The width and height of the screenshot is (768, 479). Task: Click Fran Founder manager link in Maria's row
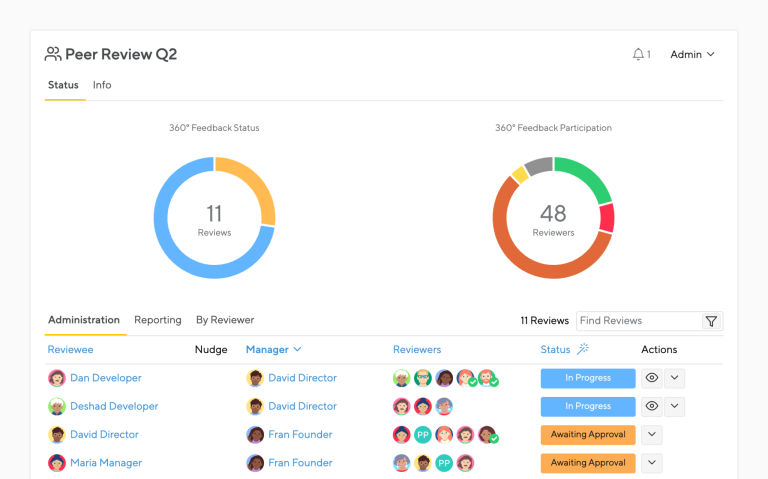[300, 463]
